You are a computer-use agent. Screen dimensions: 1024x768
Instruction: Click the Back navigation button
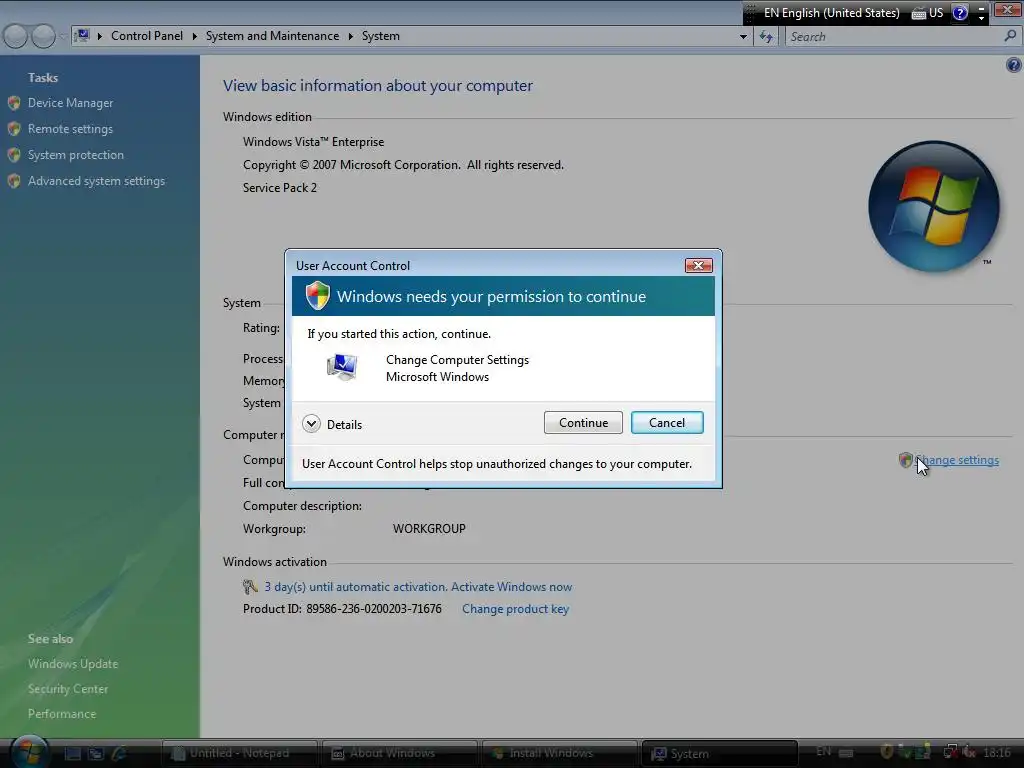(x=15, y=36)
